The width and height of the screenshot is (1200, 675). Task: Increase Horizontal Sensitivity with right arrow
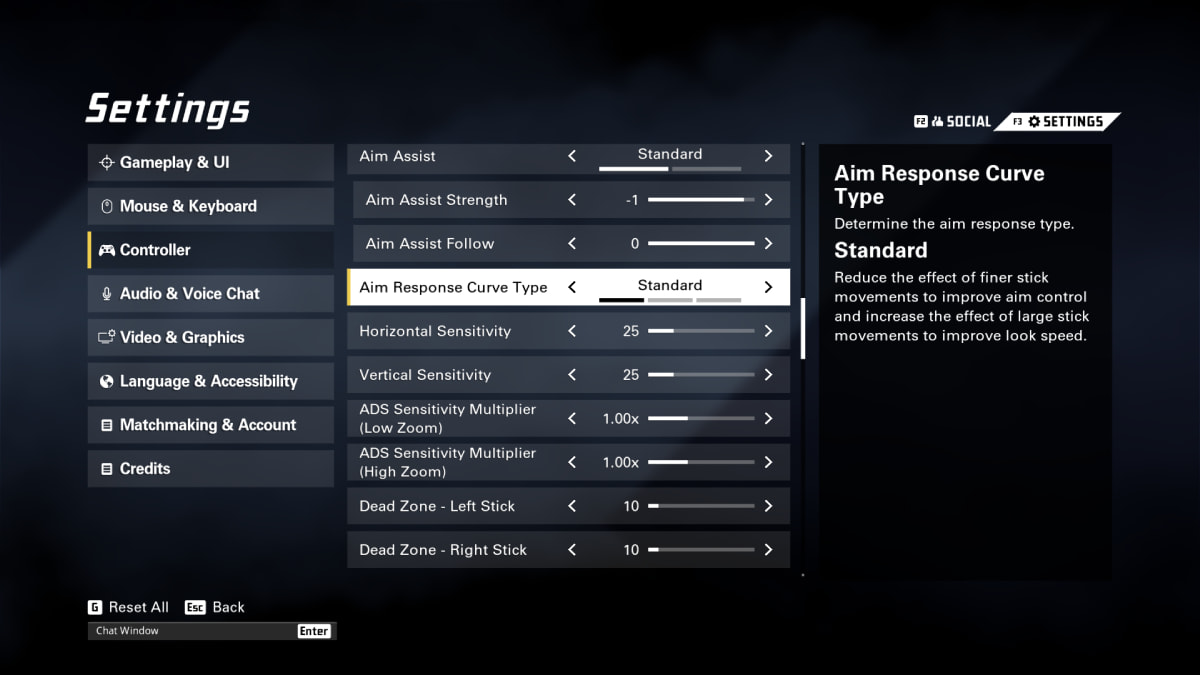[x=768, y=331]
